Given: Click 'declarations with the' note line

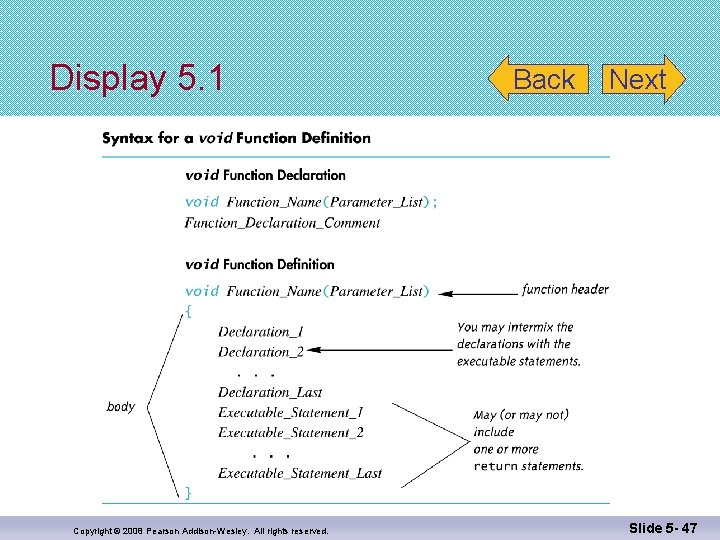Looking at the screenshot, I should (513, 344).
